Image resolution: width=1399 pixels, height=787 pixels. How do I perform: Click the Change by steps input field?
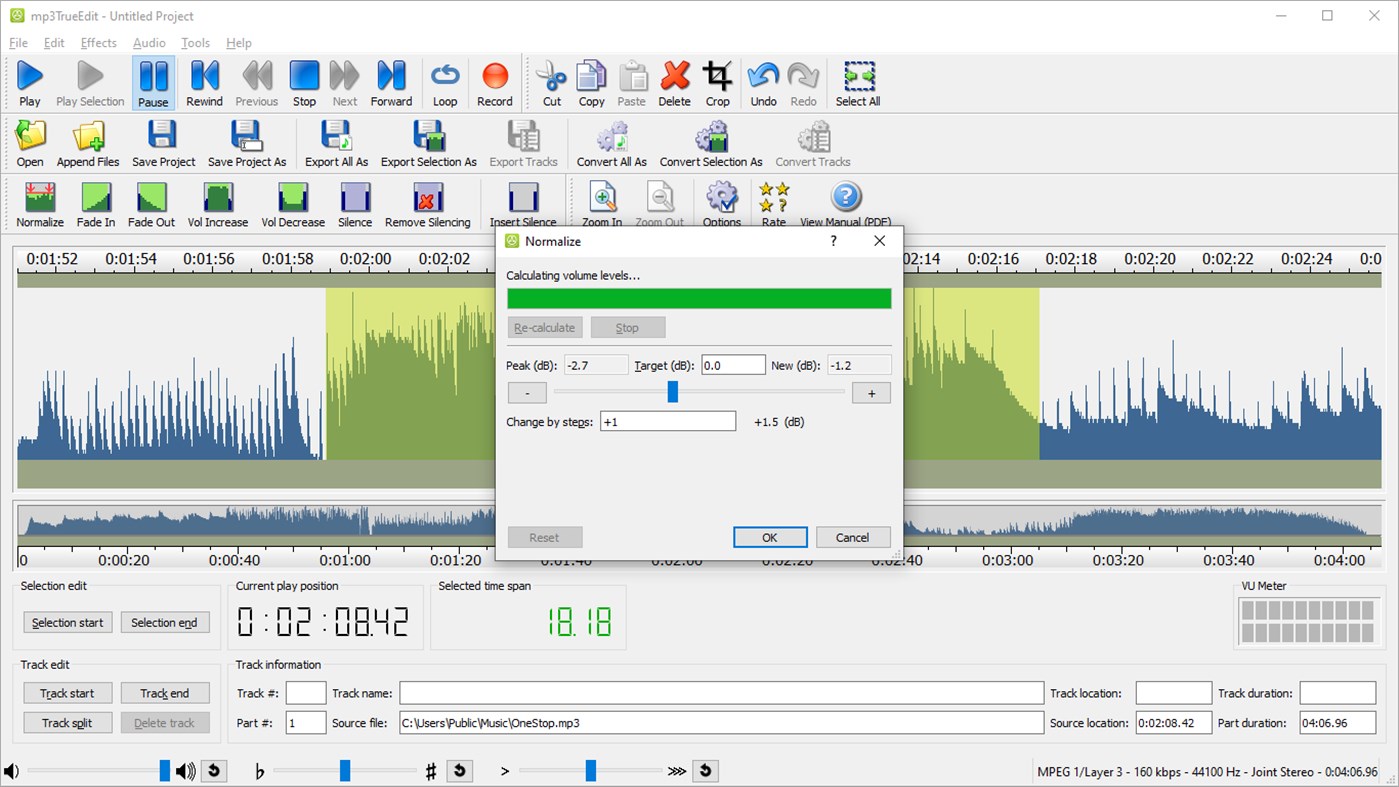pos(667,421)
